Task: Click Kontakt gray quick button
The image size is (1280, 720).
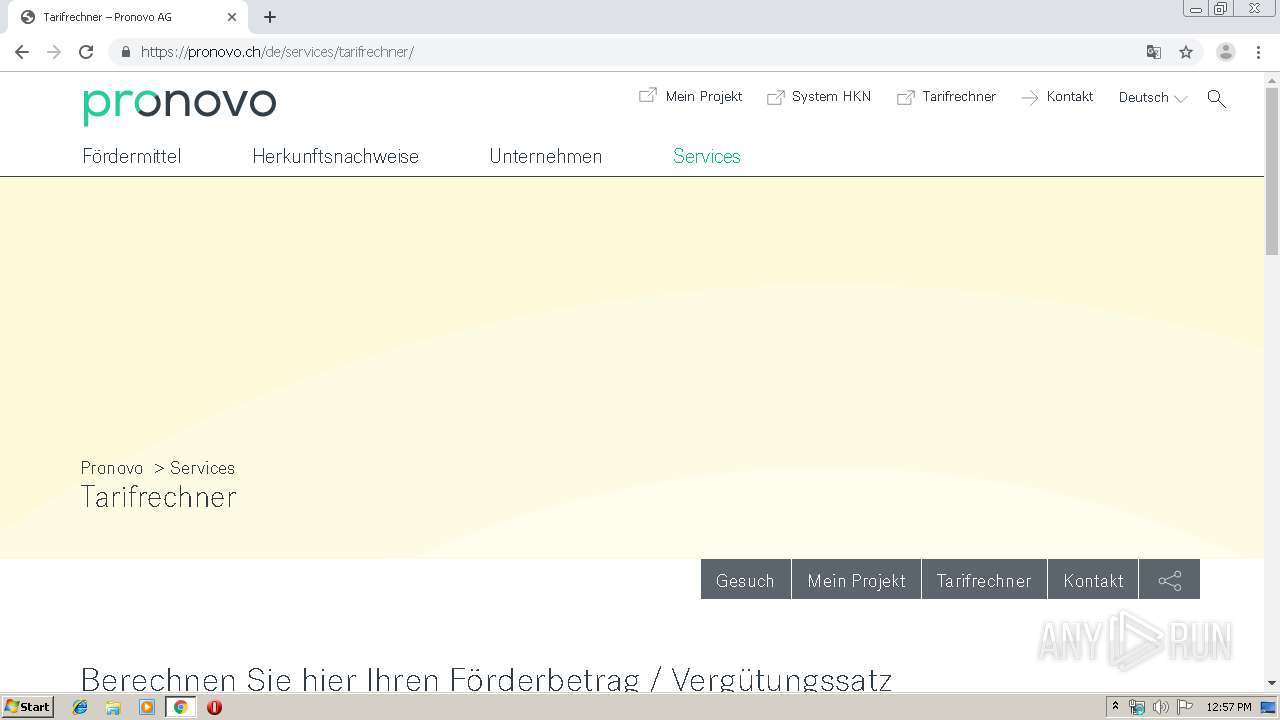Action: coord(1093,580)
